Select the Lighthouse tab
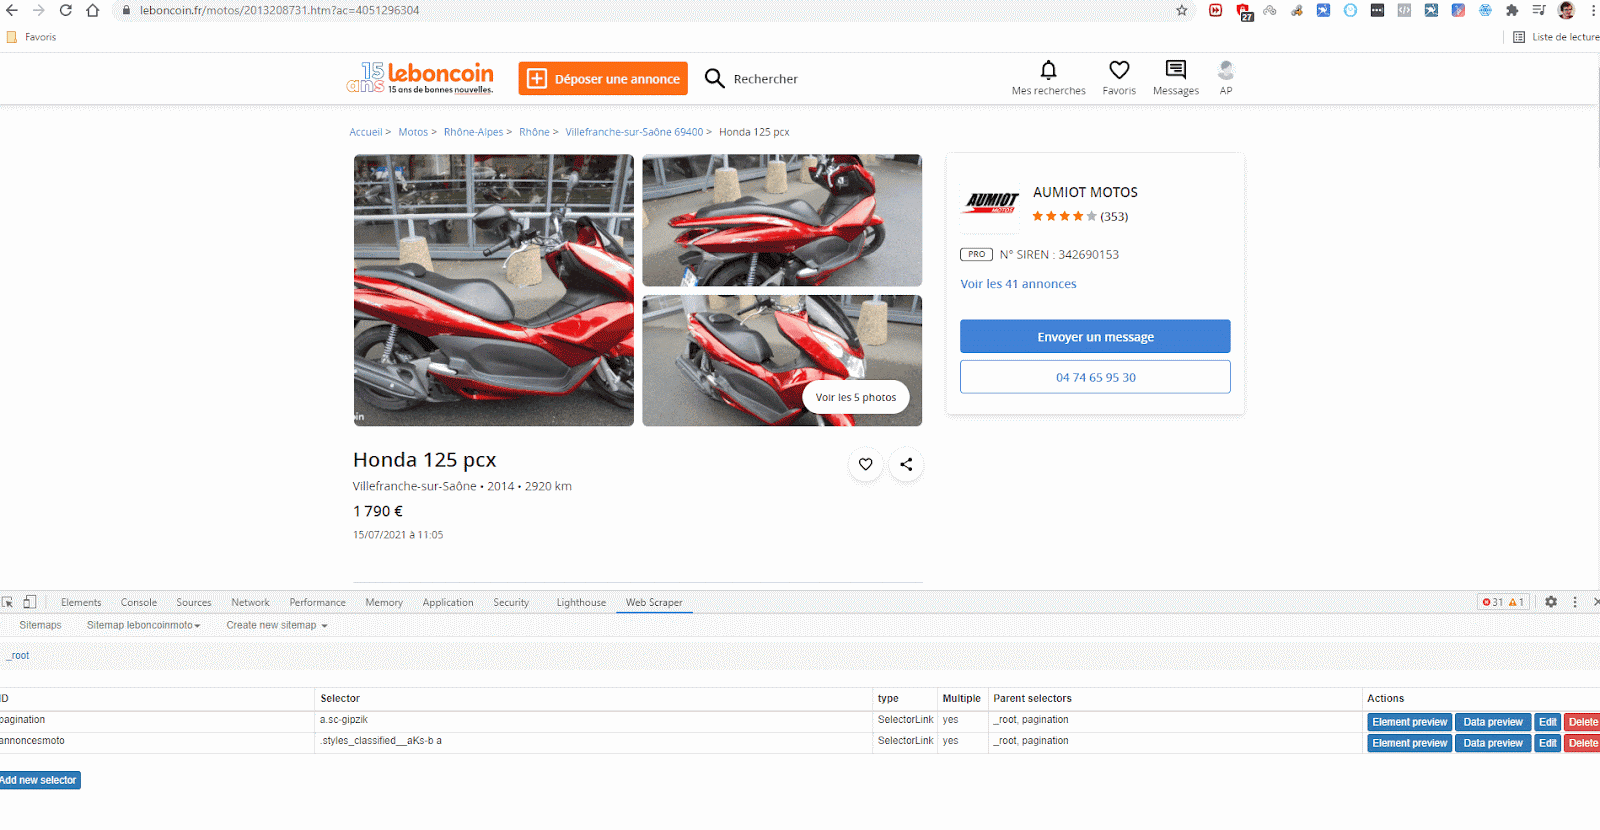 (x=581, y=602)
